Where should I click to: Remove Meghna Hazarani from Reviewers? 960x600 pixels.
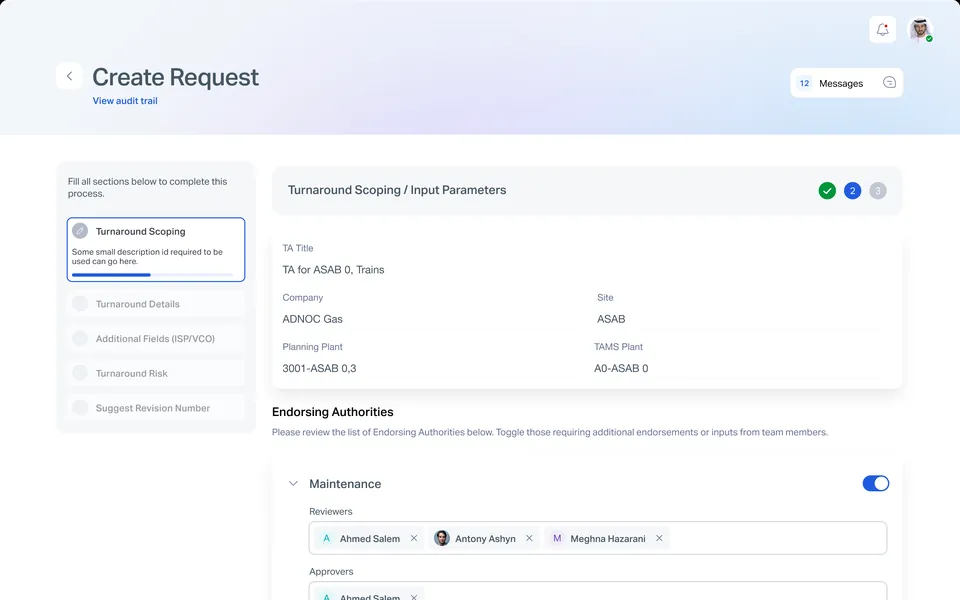pos(659,538)
